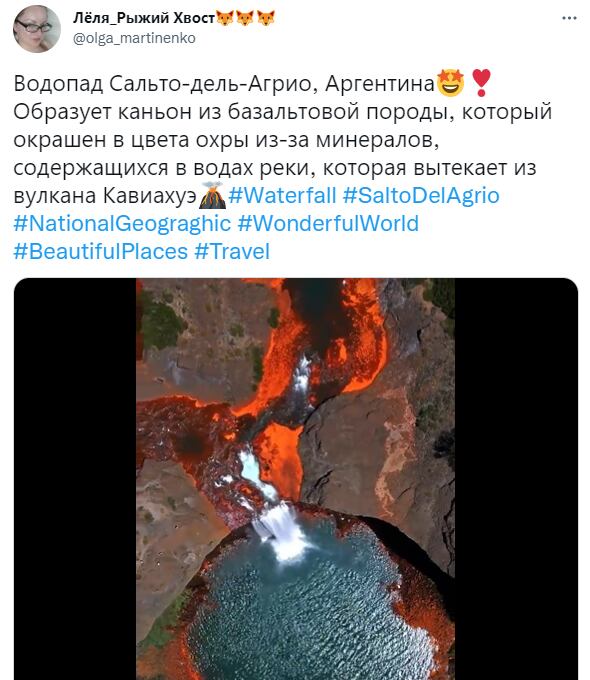
Task: Open the @olga_martinenko handle link
Action: (x=134, y=38)
